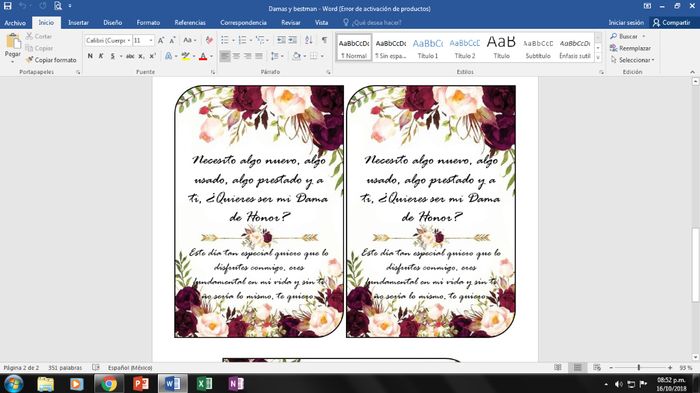The width and height of the screenshot is (700, 393).
Task: Open numbering list dropdown
Action: pyautogui.click(x=251, y=40)
